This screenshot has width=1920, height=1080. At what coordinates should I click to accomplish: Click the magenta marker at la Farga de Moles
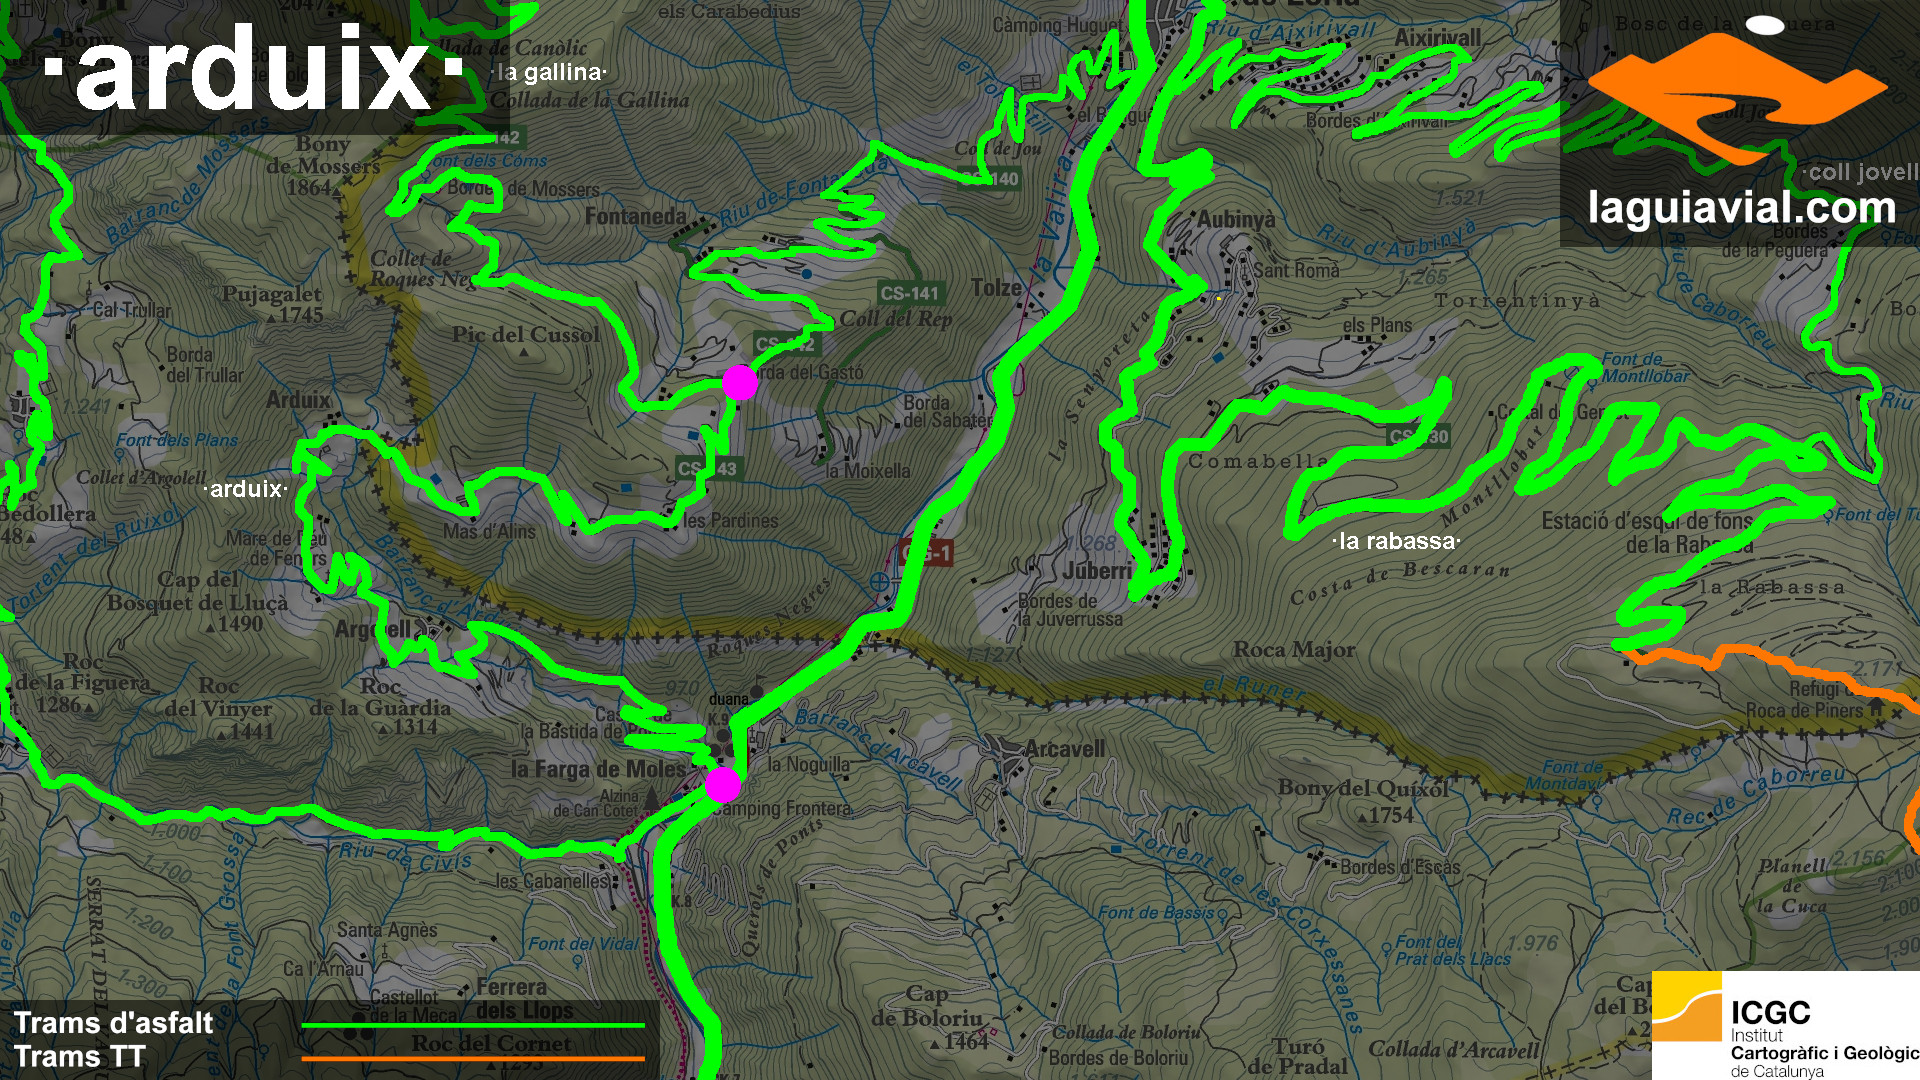722,785
